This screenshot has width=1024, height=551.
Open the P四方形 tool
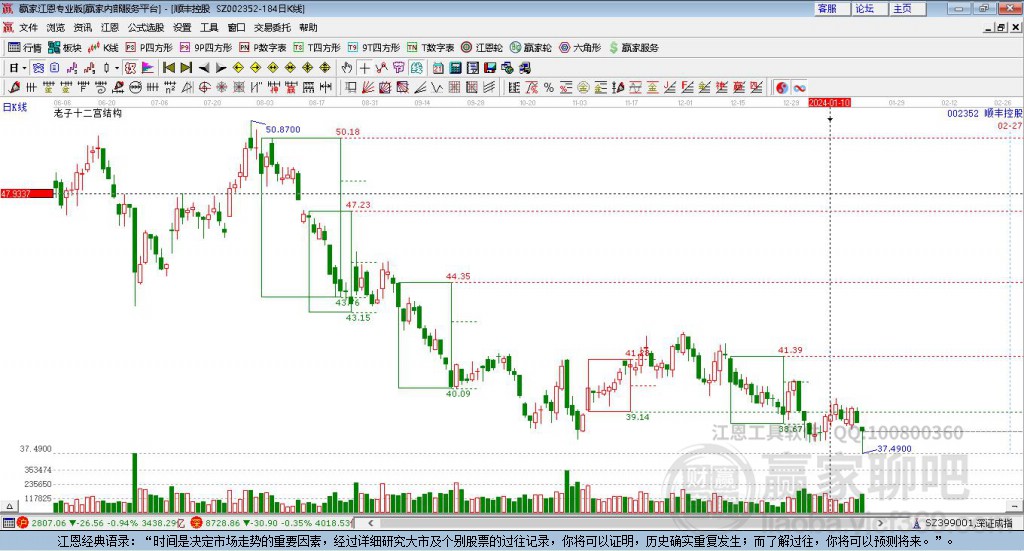(149, 48)
